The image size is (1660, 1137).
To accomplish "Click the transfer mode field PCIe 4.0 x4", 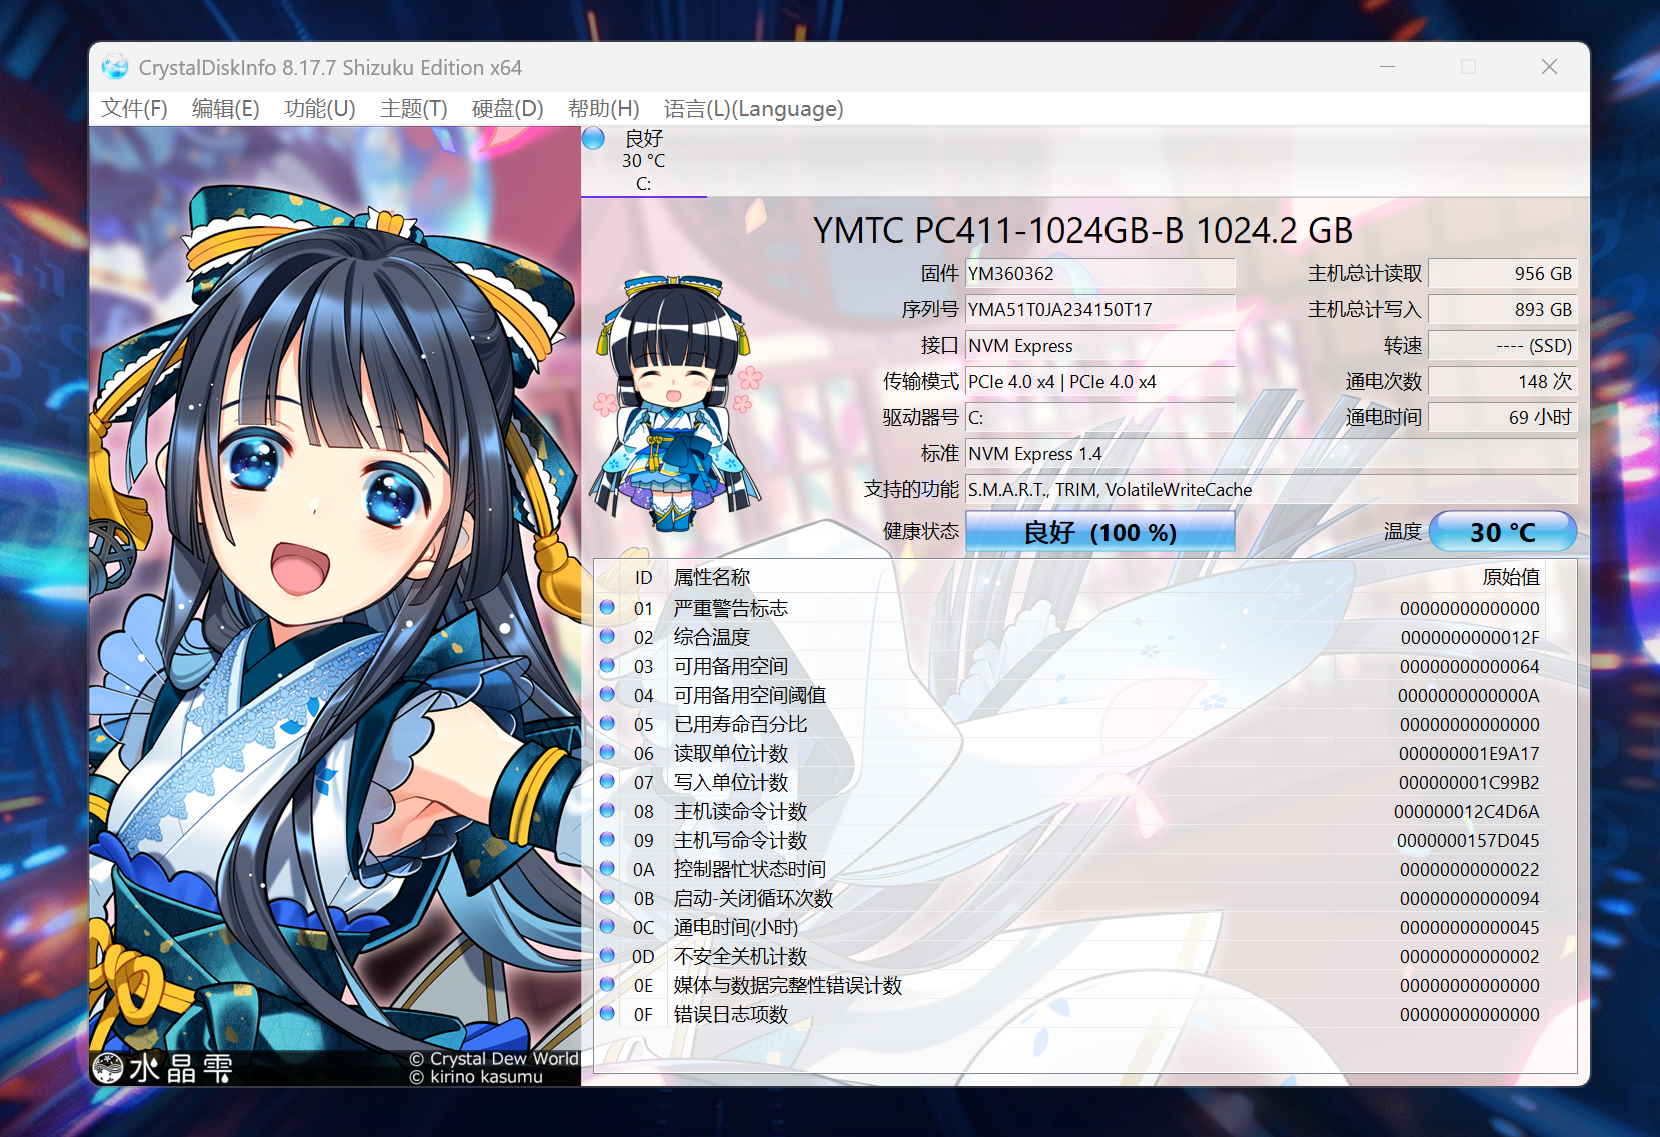I will pos(1100,382).
